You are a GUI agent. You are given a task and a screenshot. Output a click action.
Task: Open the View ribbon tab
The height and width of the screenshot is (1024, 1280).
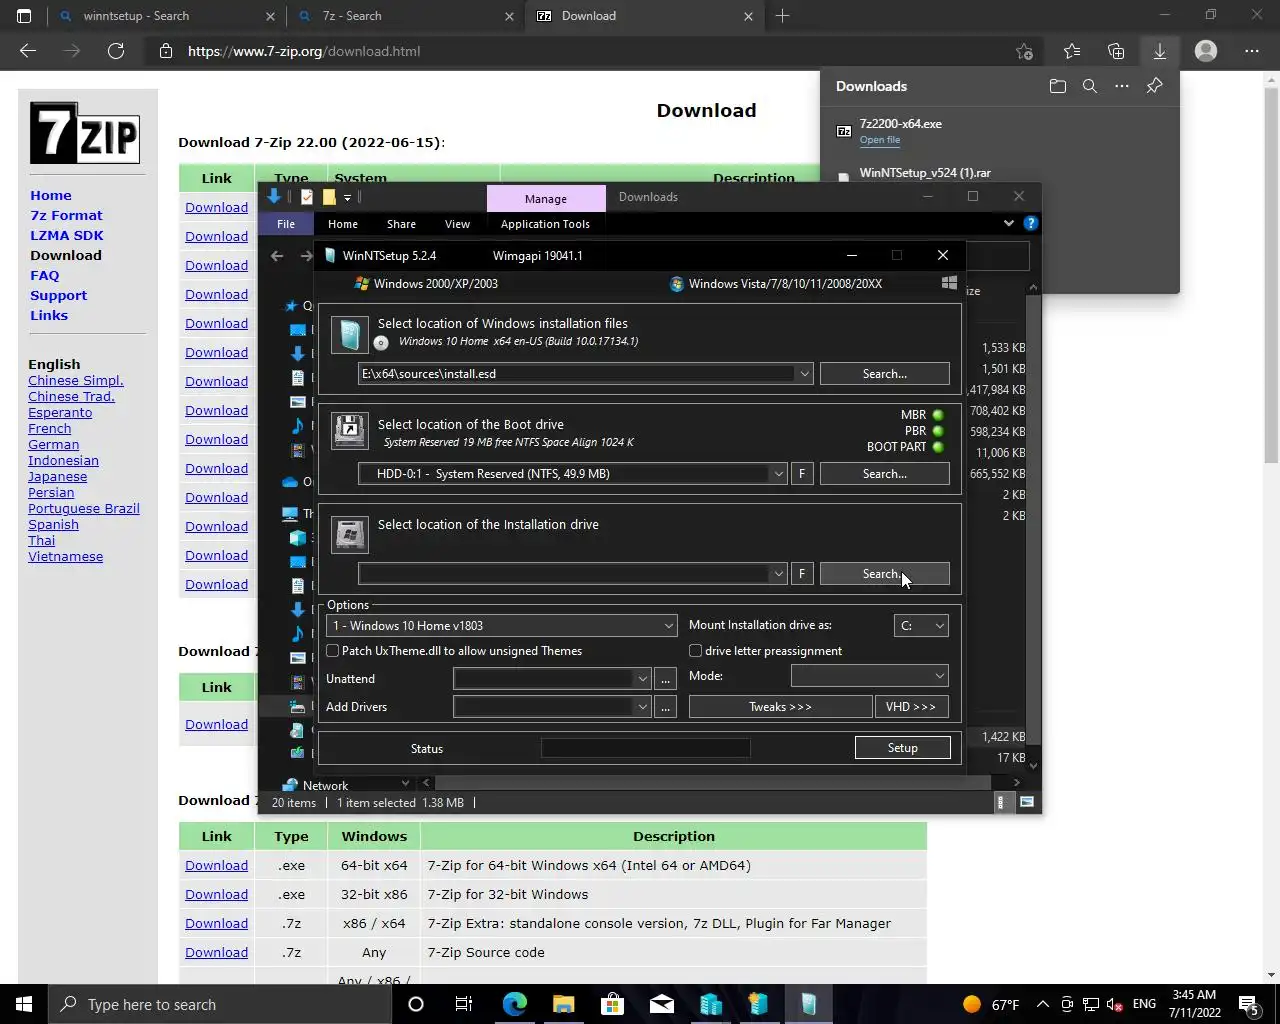click(x=457, y=224)
